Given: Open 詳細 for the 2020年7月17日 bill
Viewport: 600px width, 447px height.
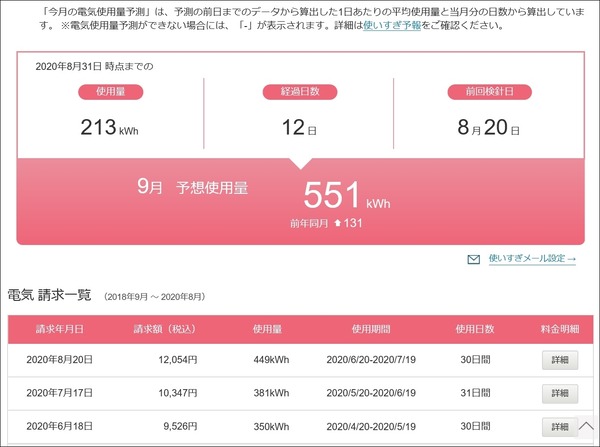Looking at the screenshot, I should pyautogui.click(x=560, y=393).
